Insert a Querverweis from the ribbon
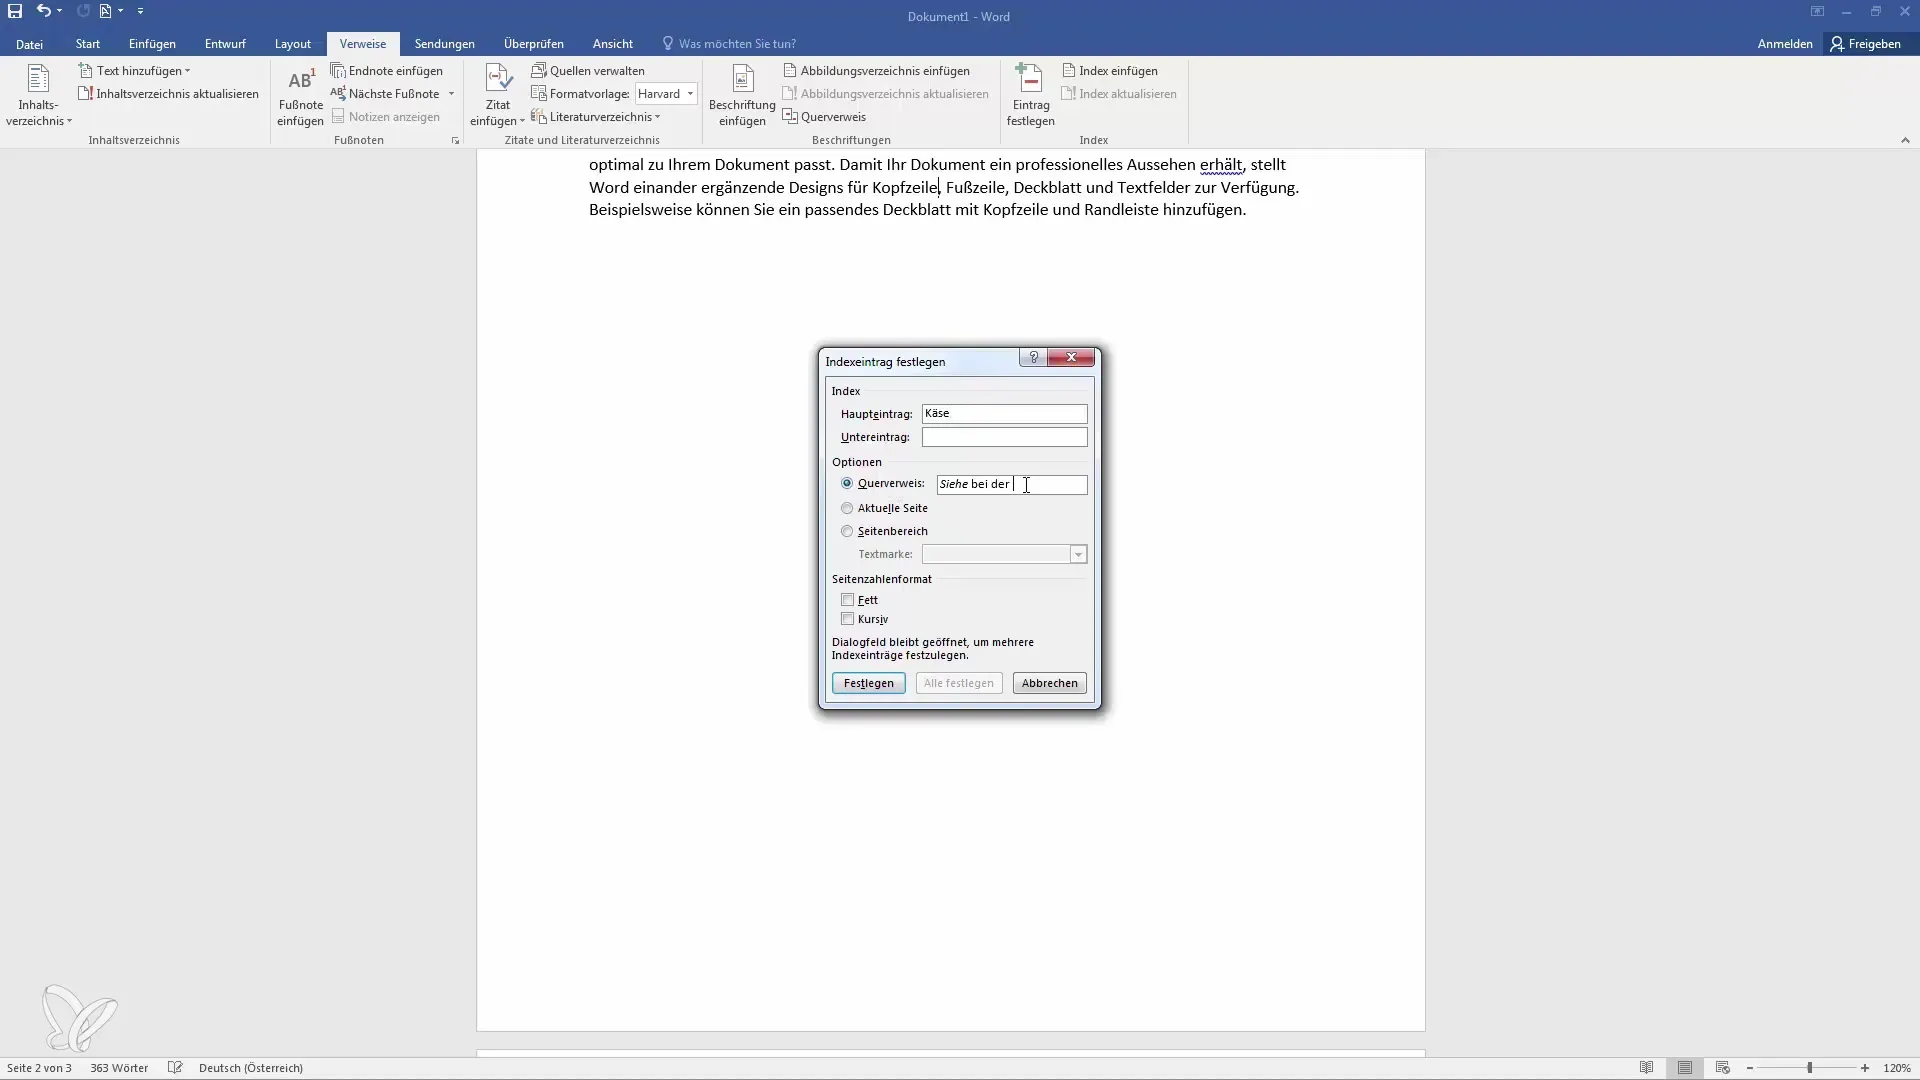Viewport: 1920px width, 1080px height. coord(825,117)
